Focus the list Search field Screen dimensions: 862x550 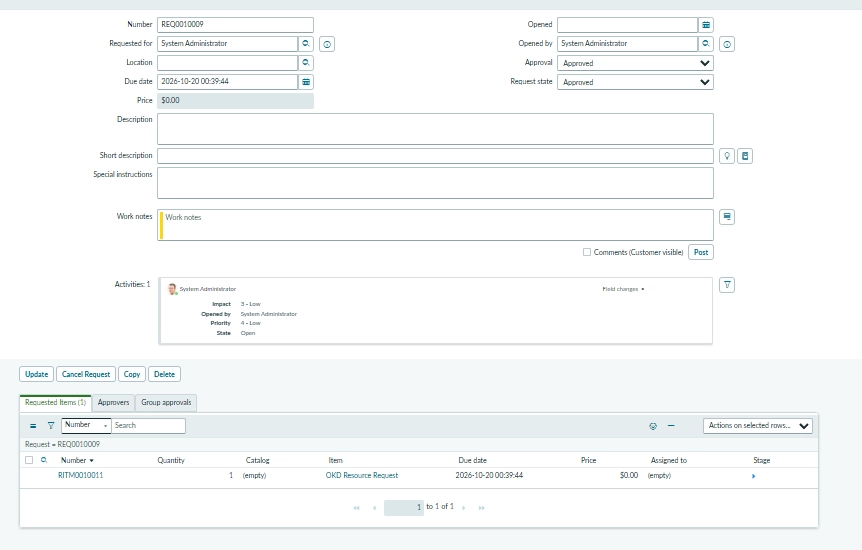coord(148,426)
